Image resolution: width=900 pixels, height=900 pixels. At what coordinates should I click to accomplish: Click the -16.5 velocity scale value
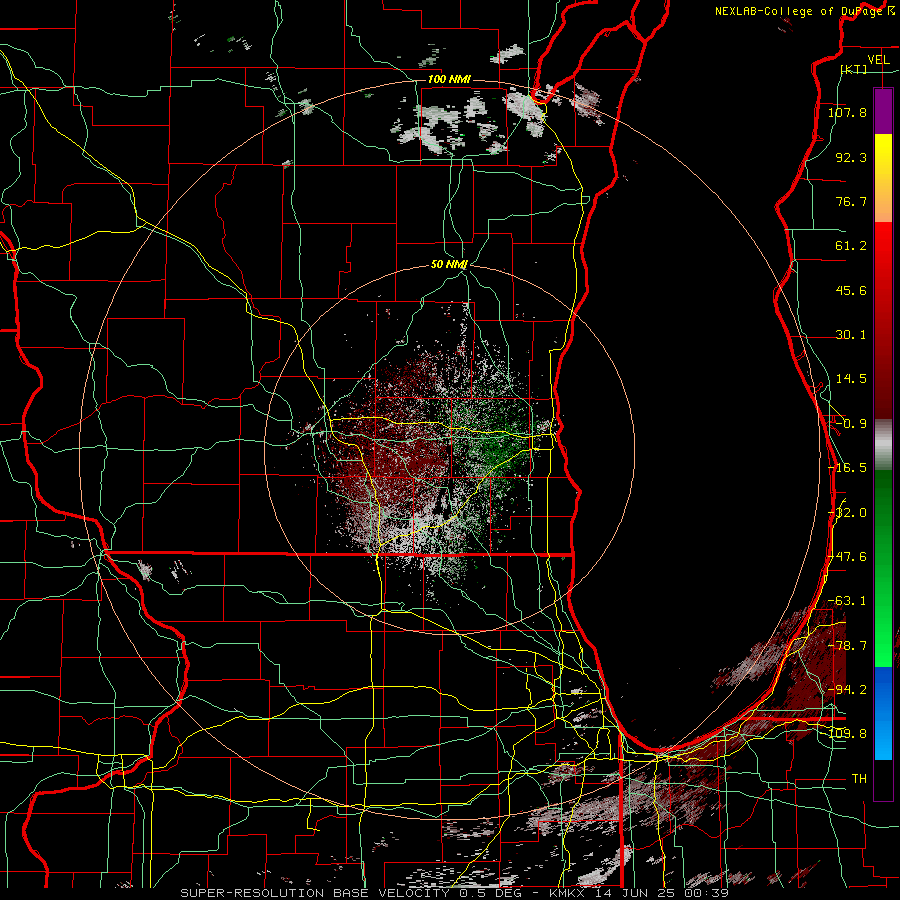pyautogui.click(x=847, y=468)
